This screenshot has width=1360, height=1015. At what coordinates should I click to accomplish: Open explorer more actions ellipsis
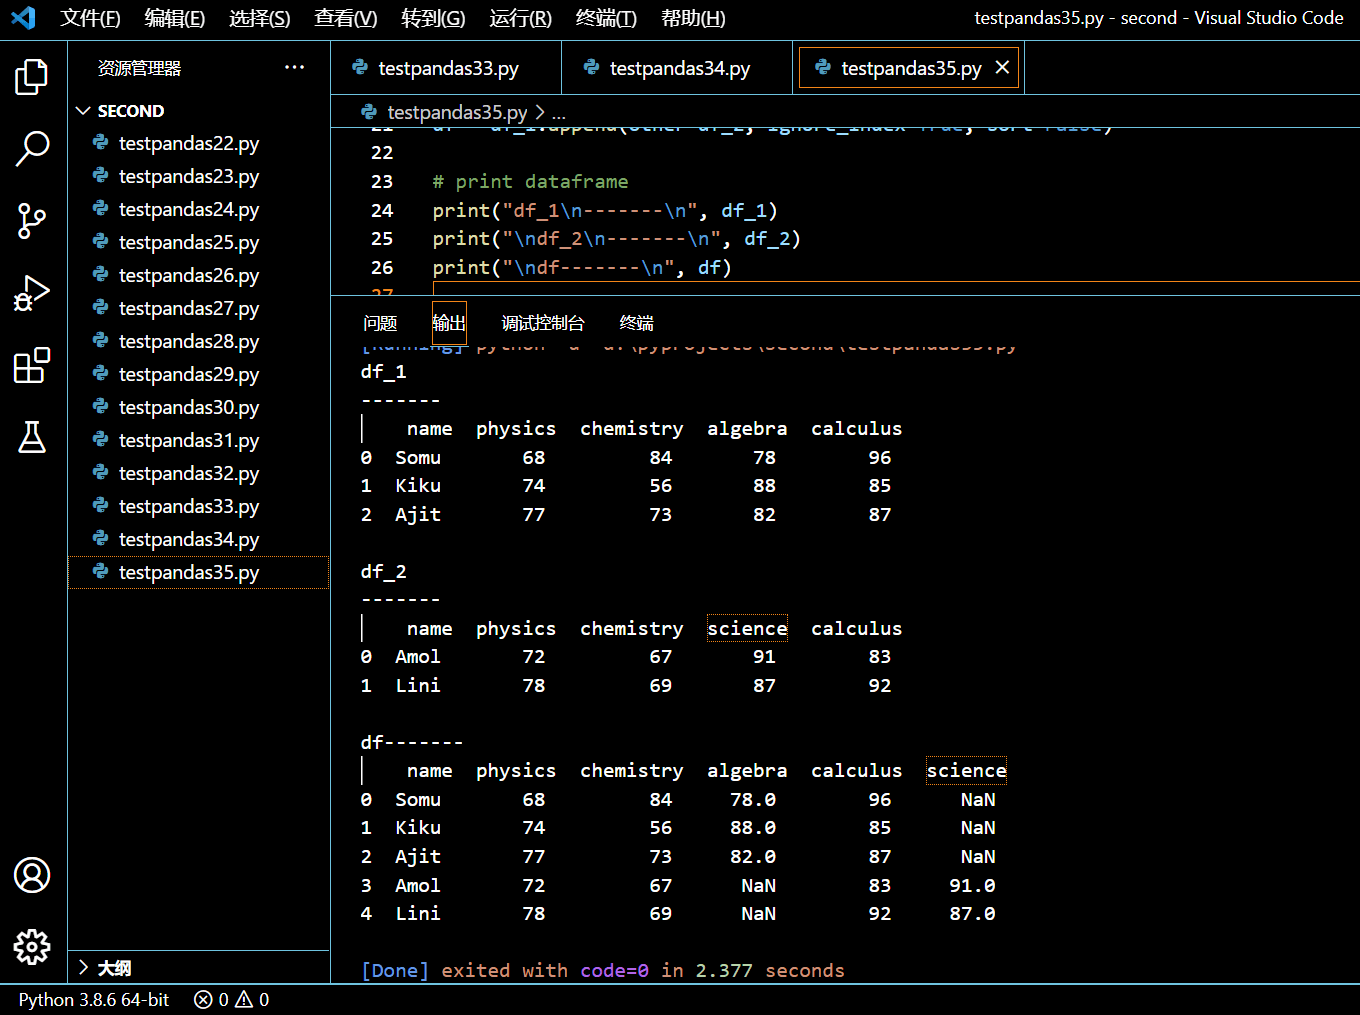[x=294, y=68]
